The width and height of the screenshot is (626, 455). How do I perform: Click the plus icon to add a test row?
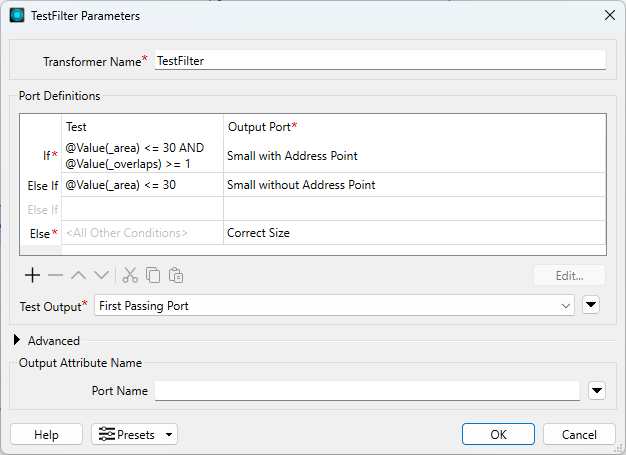[x=32, y=275]
